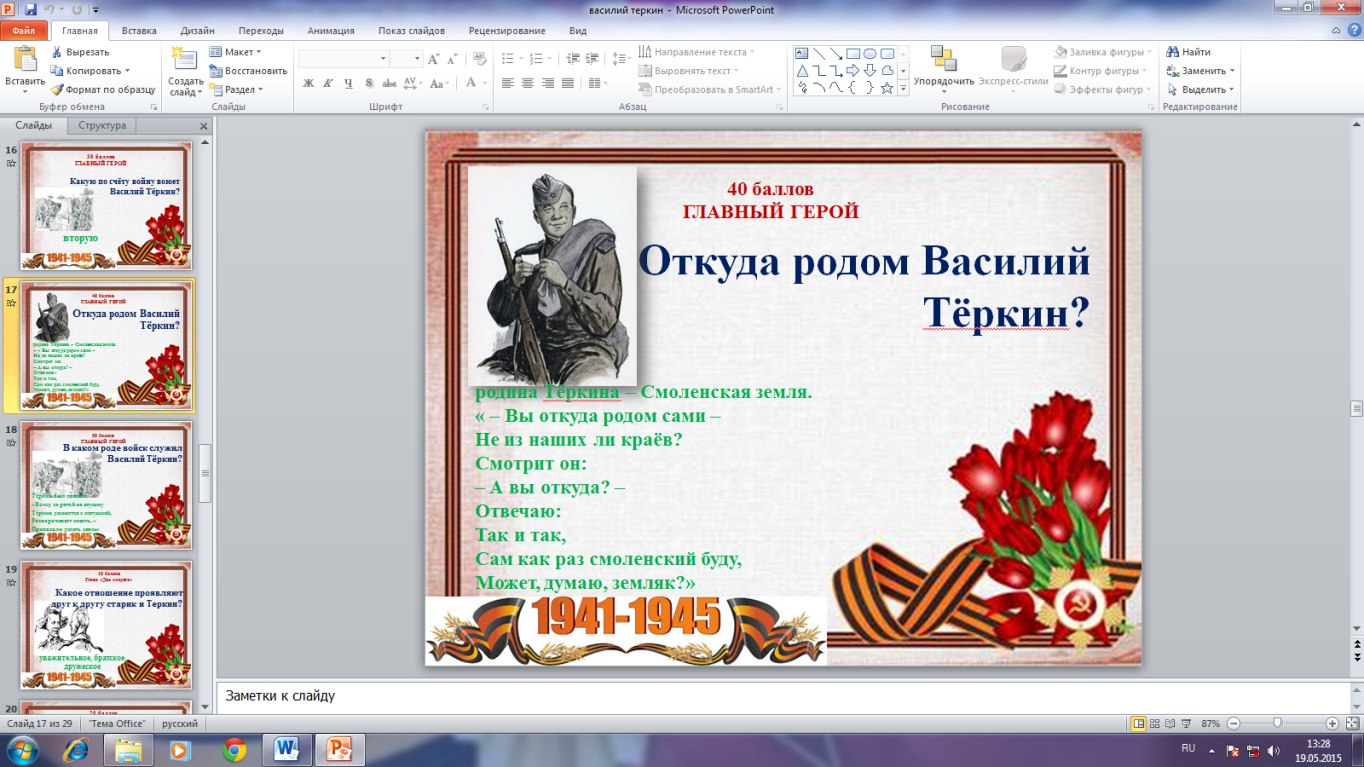Toggle text Shadow (S) formatting
Viewport: 1364px width, 767px height.
point(368,83)
